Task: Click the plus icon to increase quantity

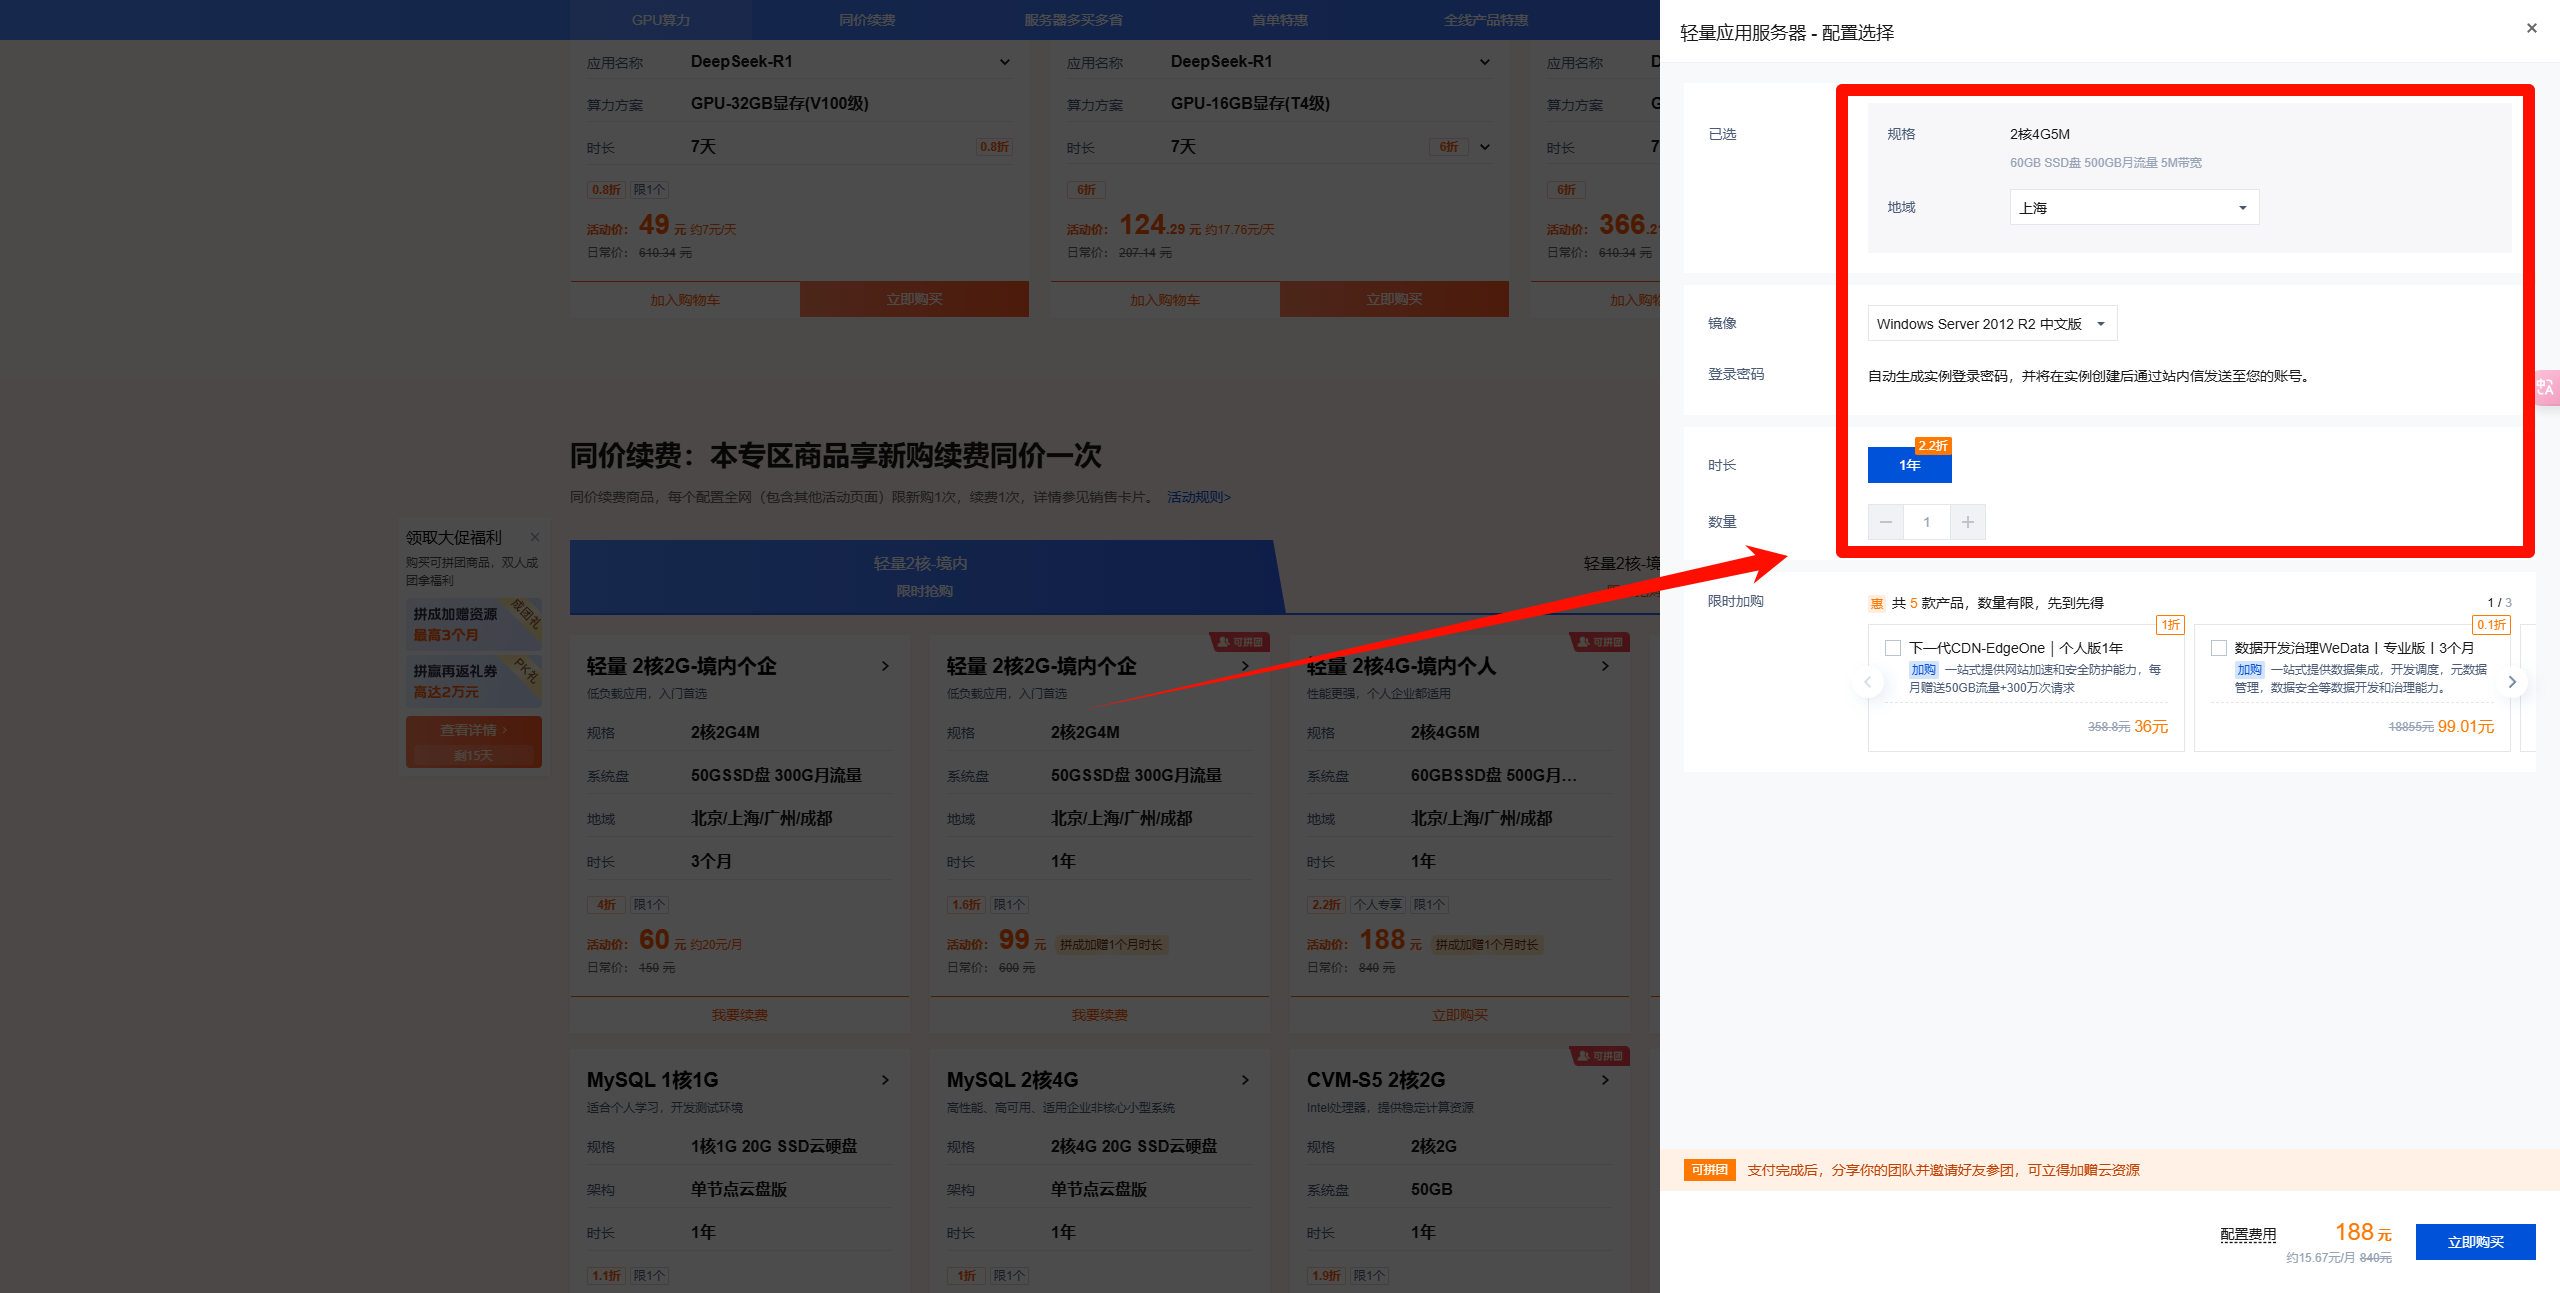Action: pyautogui.click(x=1967, y=521)
